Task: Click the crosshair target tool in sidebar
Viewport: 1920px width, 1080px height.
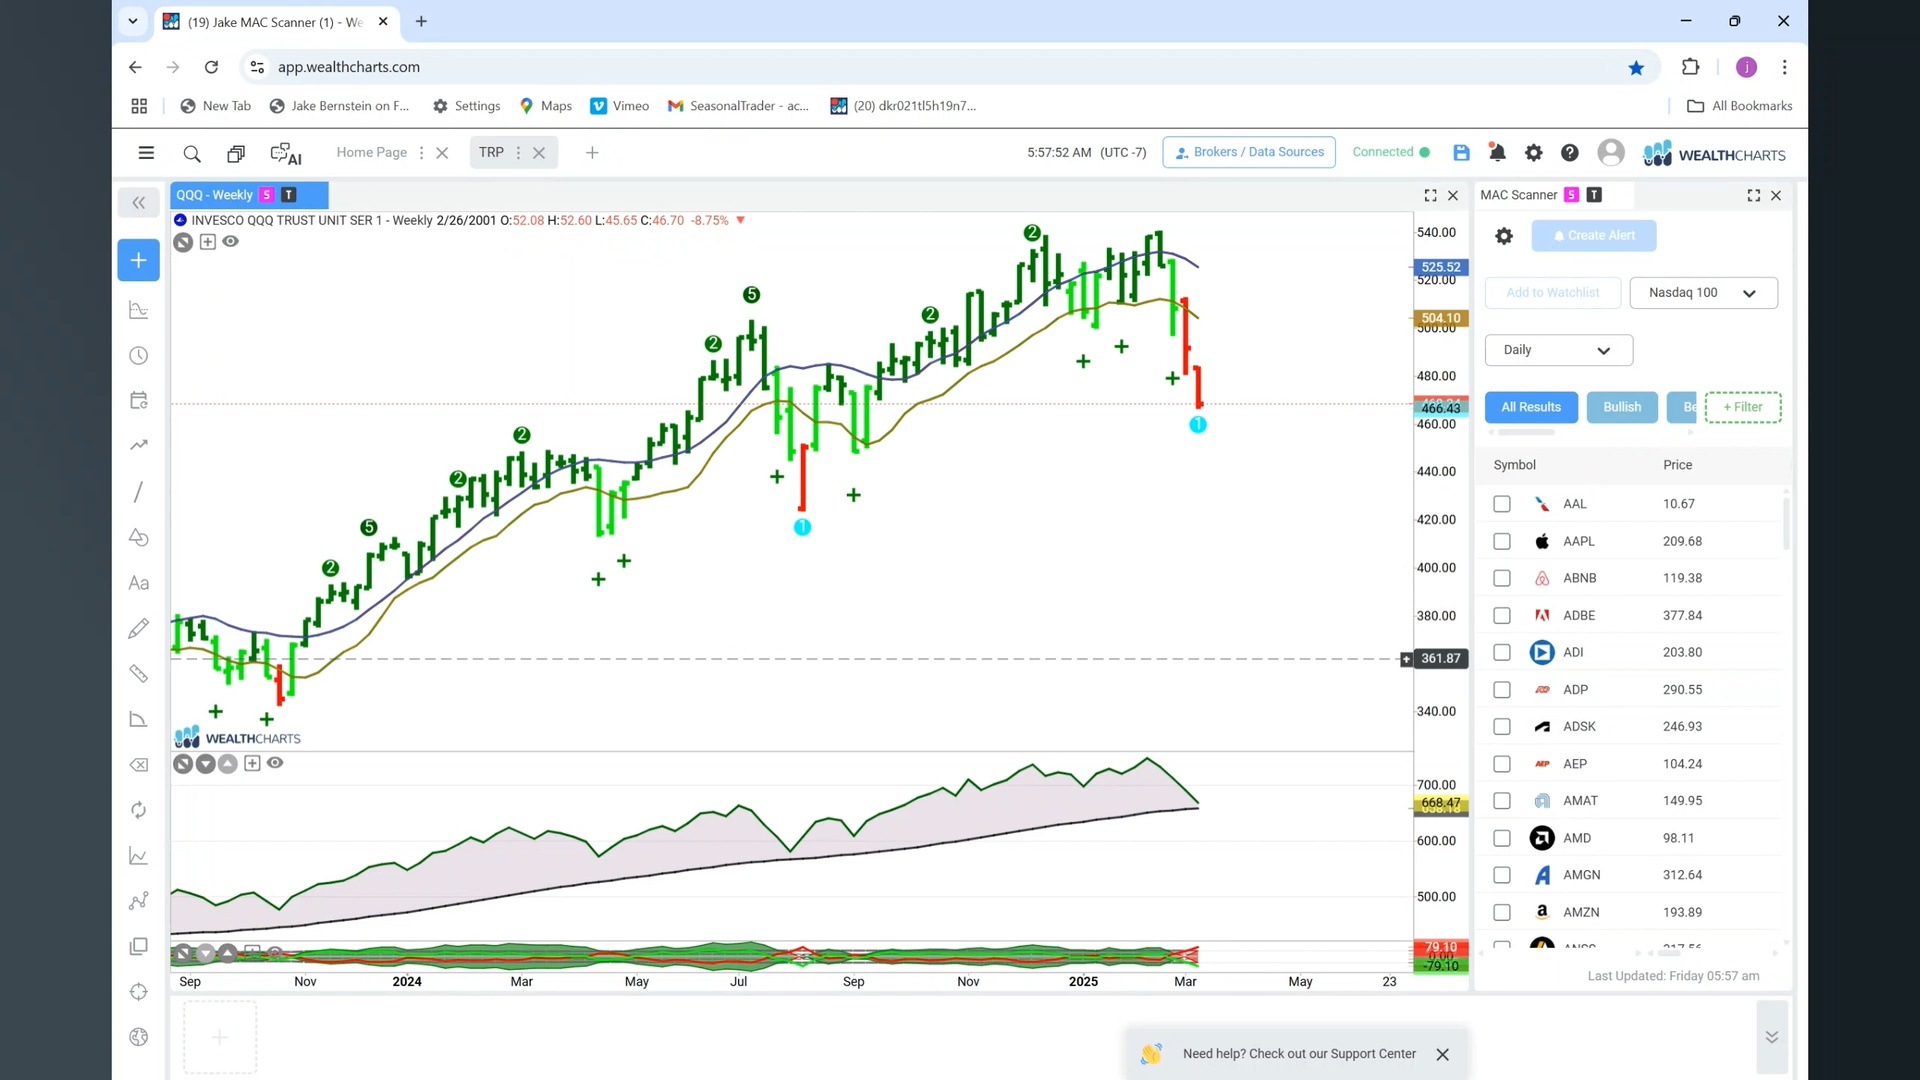Action: click(x=139, y=992)
